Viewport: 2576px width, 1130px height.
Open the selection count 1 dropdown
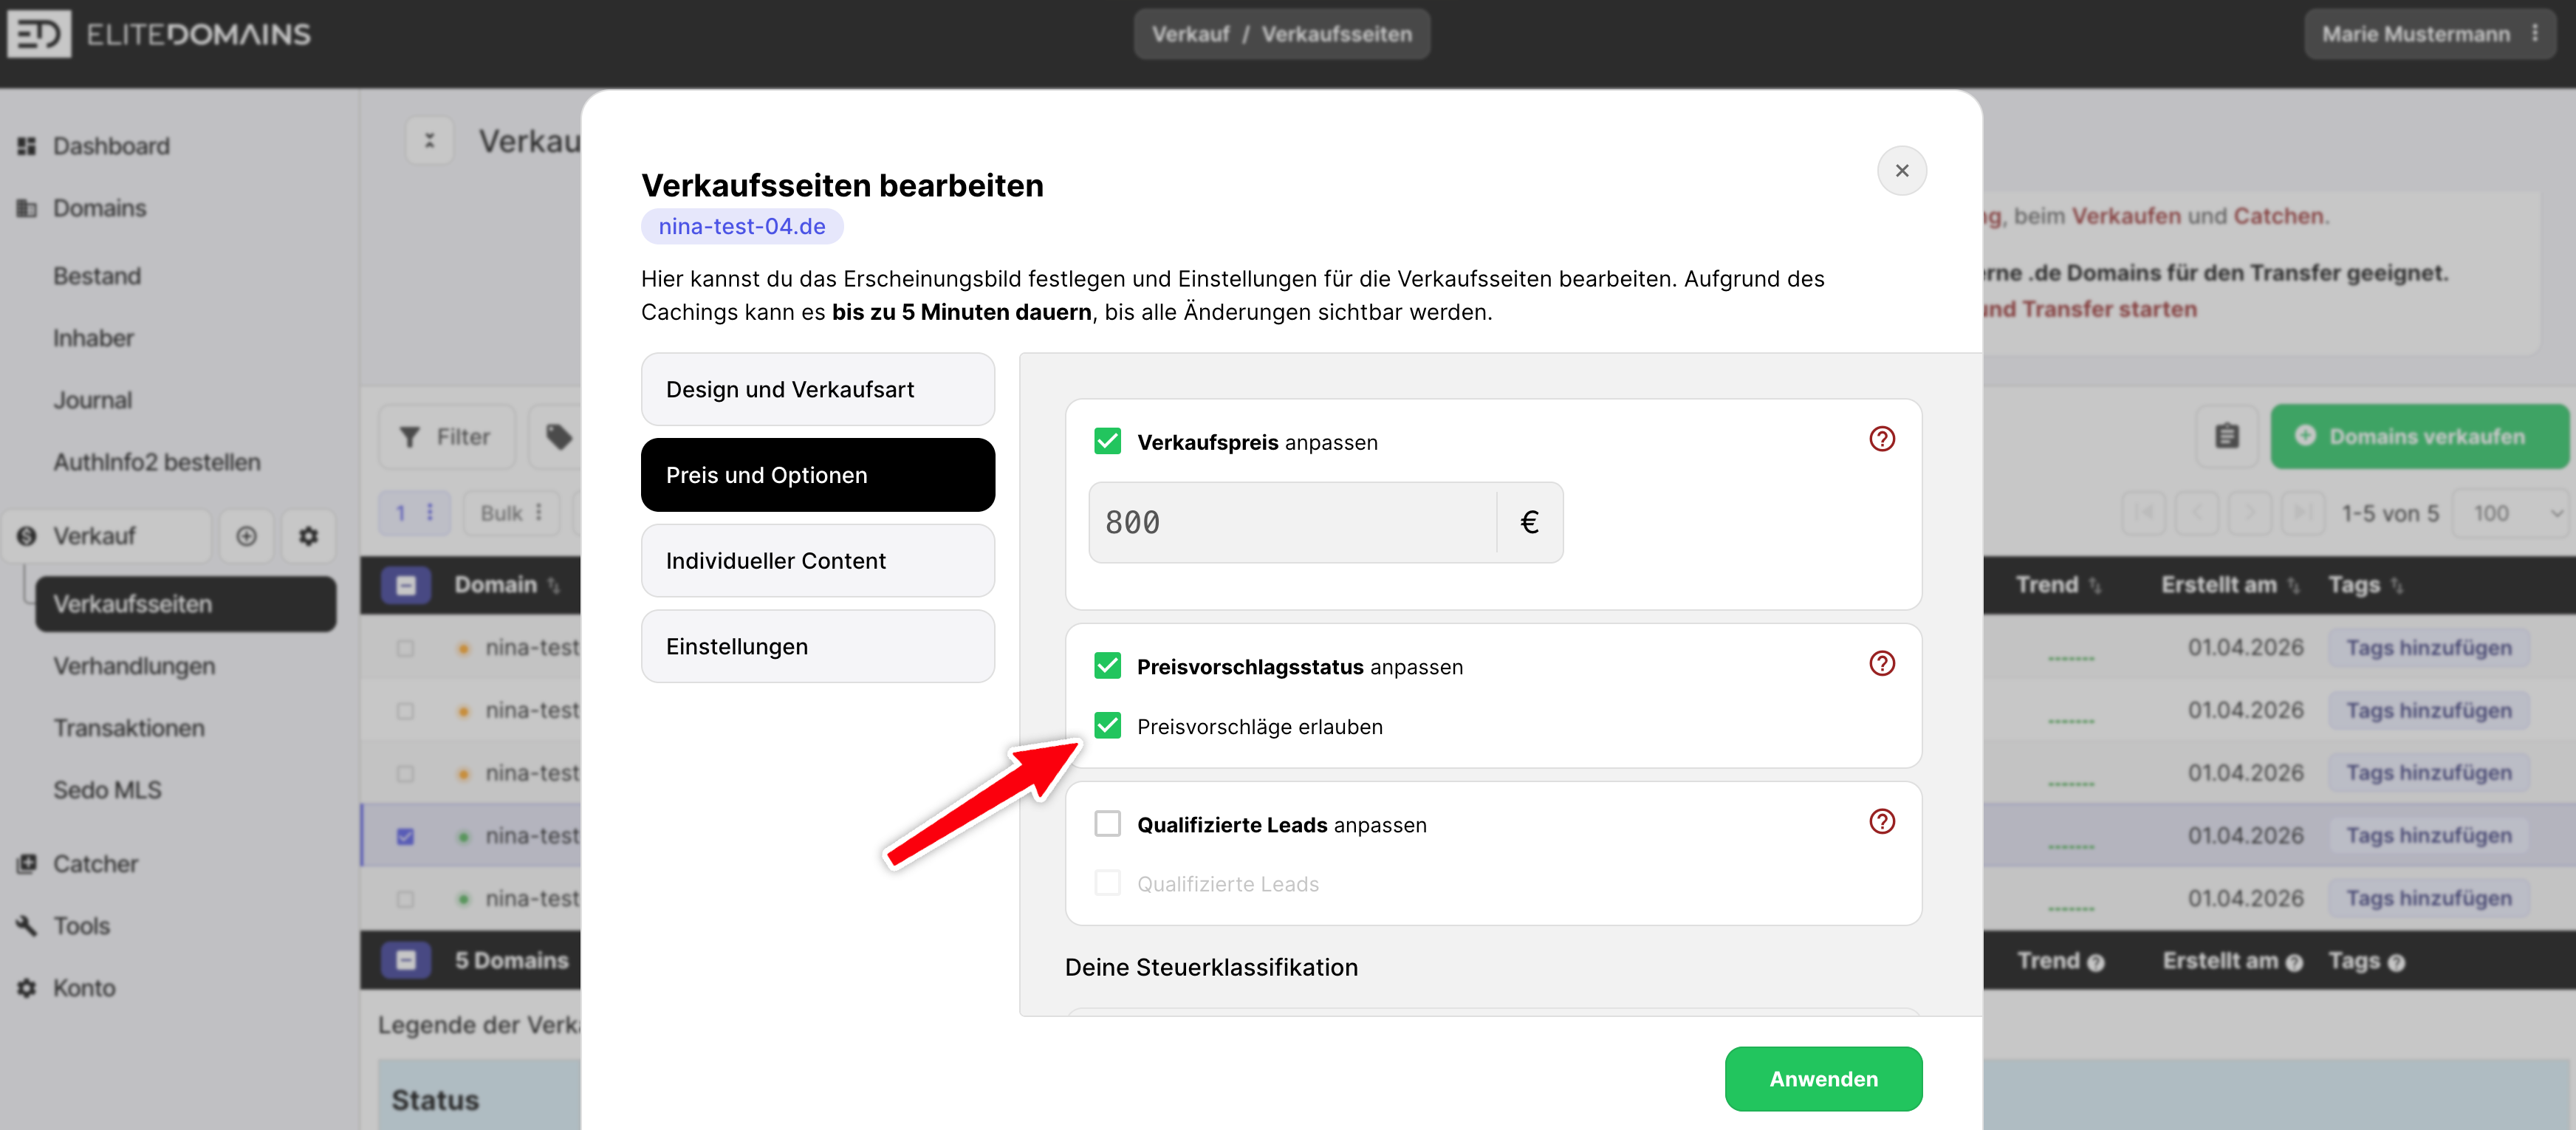[x=415, y=513]
